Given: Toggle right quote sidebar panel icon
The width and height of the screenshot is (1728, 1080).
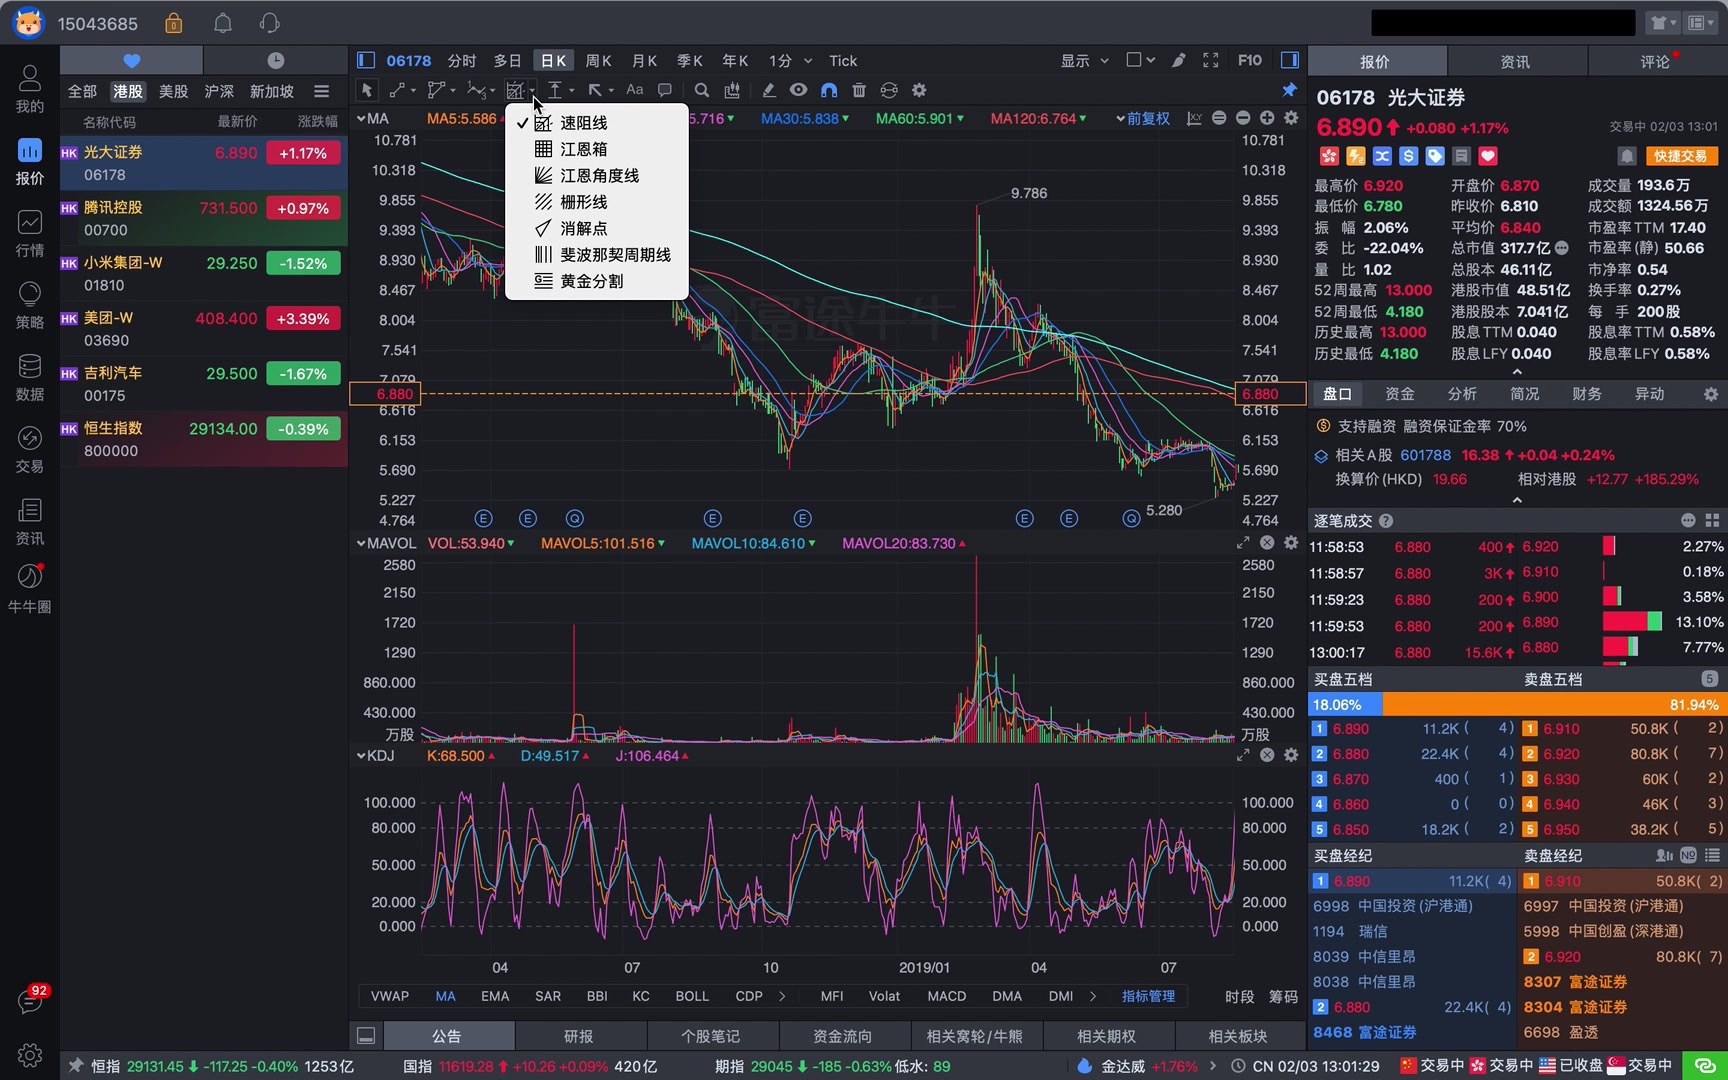Looking at the screenshot, I should 1290,60.
